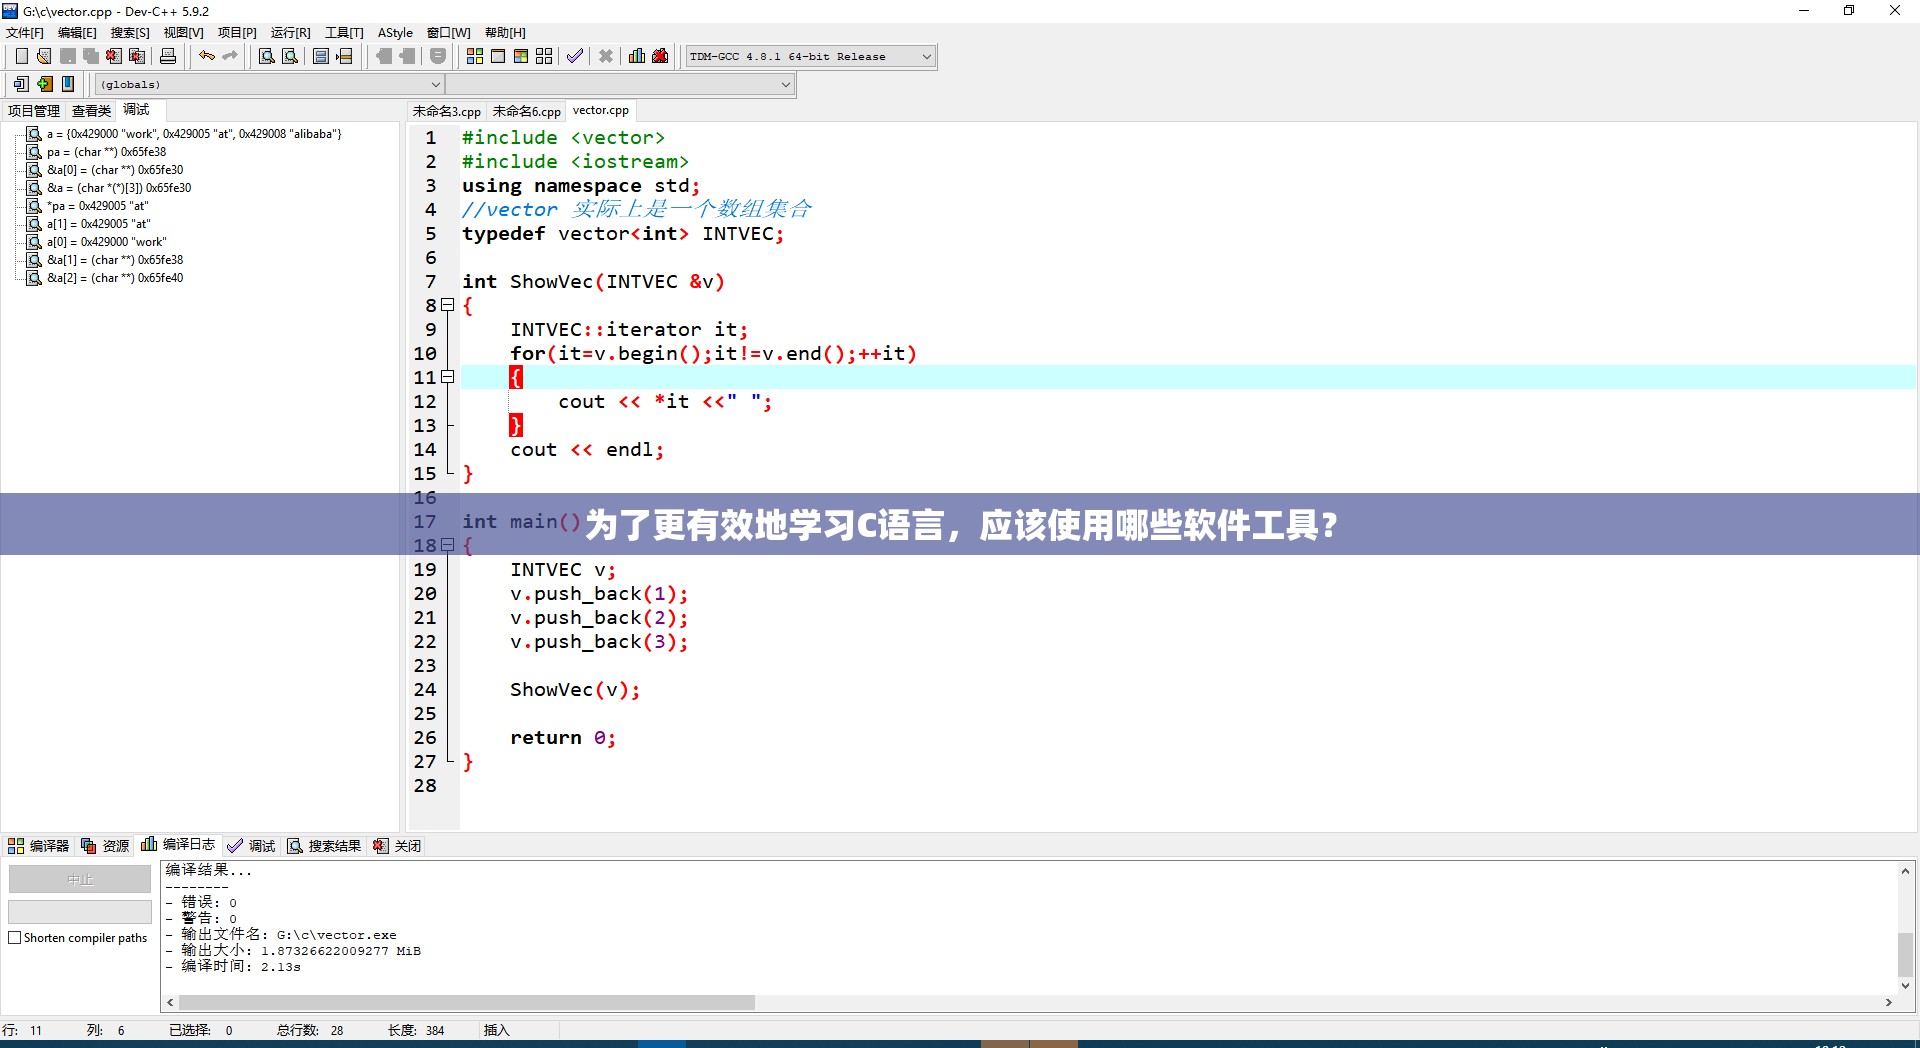This screenshot has width=1920, height=1048.
Task: Open the 编译器 bottom tab
Action: point(39,846)
